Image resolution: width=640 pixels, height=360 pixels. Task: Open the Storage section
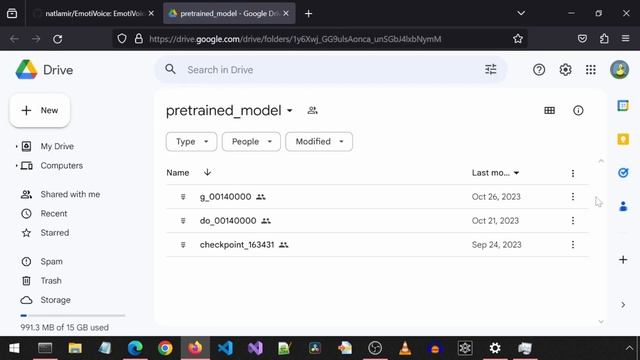click(x=56, y=300)
